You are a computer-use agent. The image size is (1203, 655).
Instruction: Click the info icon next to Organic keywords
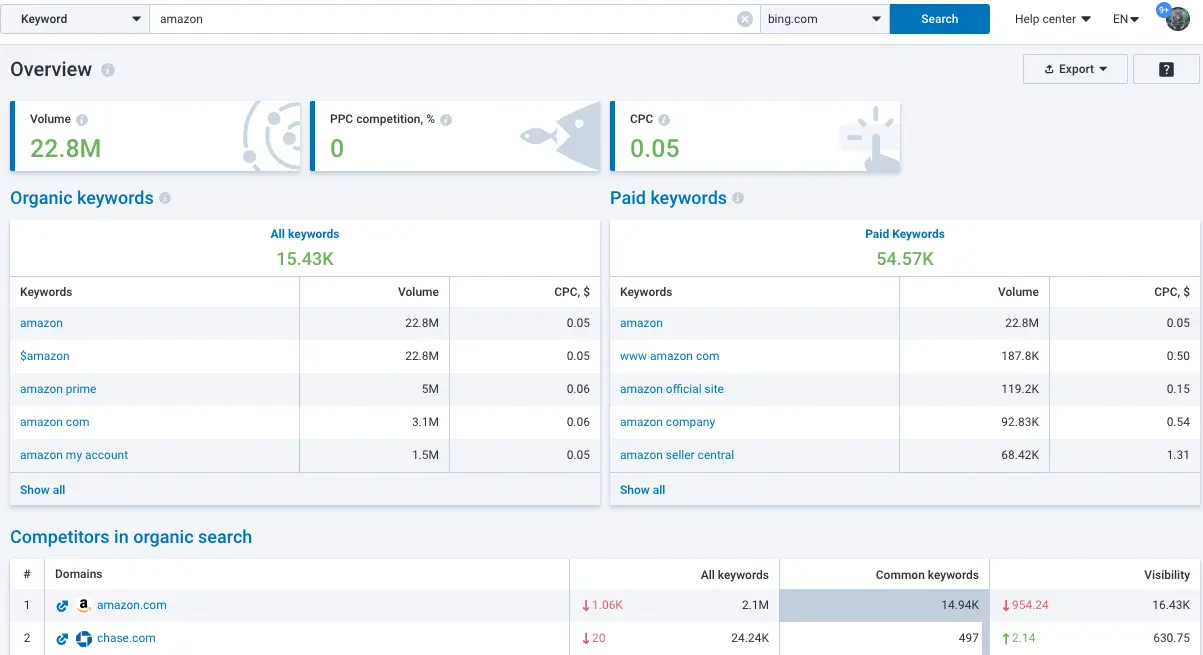point(166,198)
